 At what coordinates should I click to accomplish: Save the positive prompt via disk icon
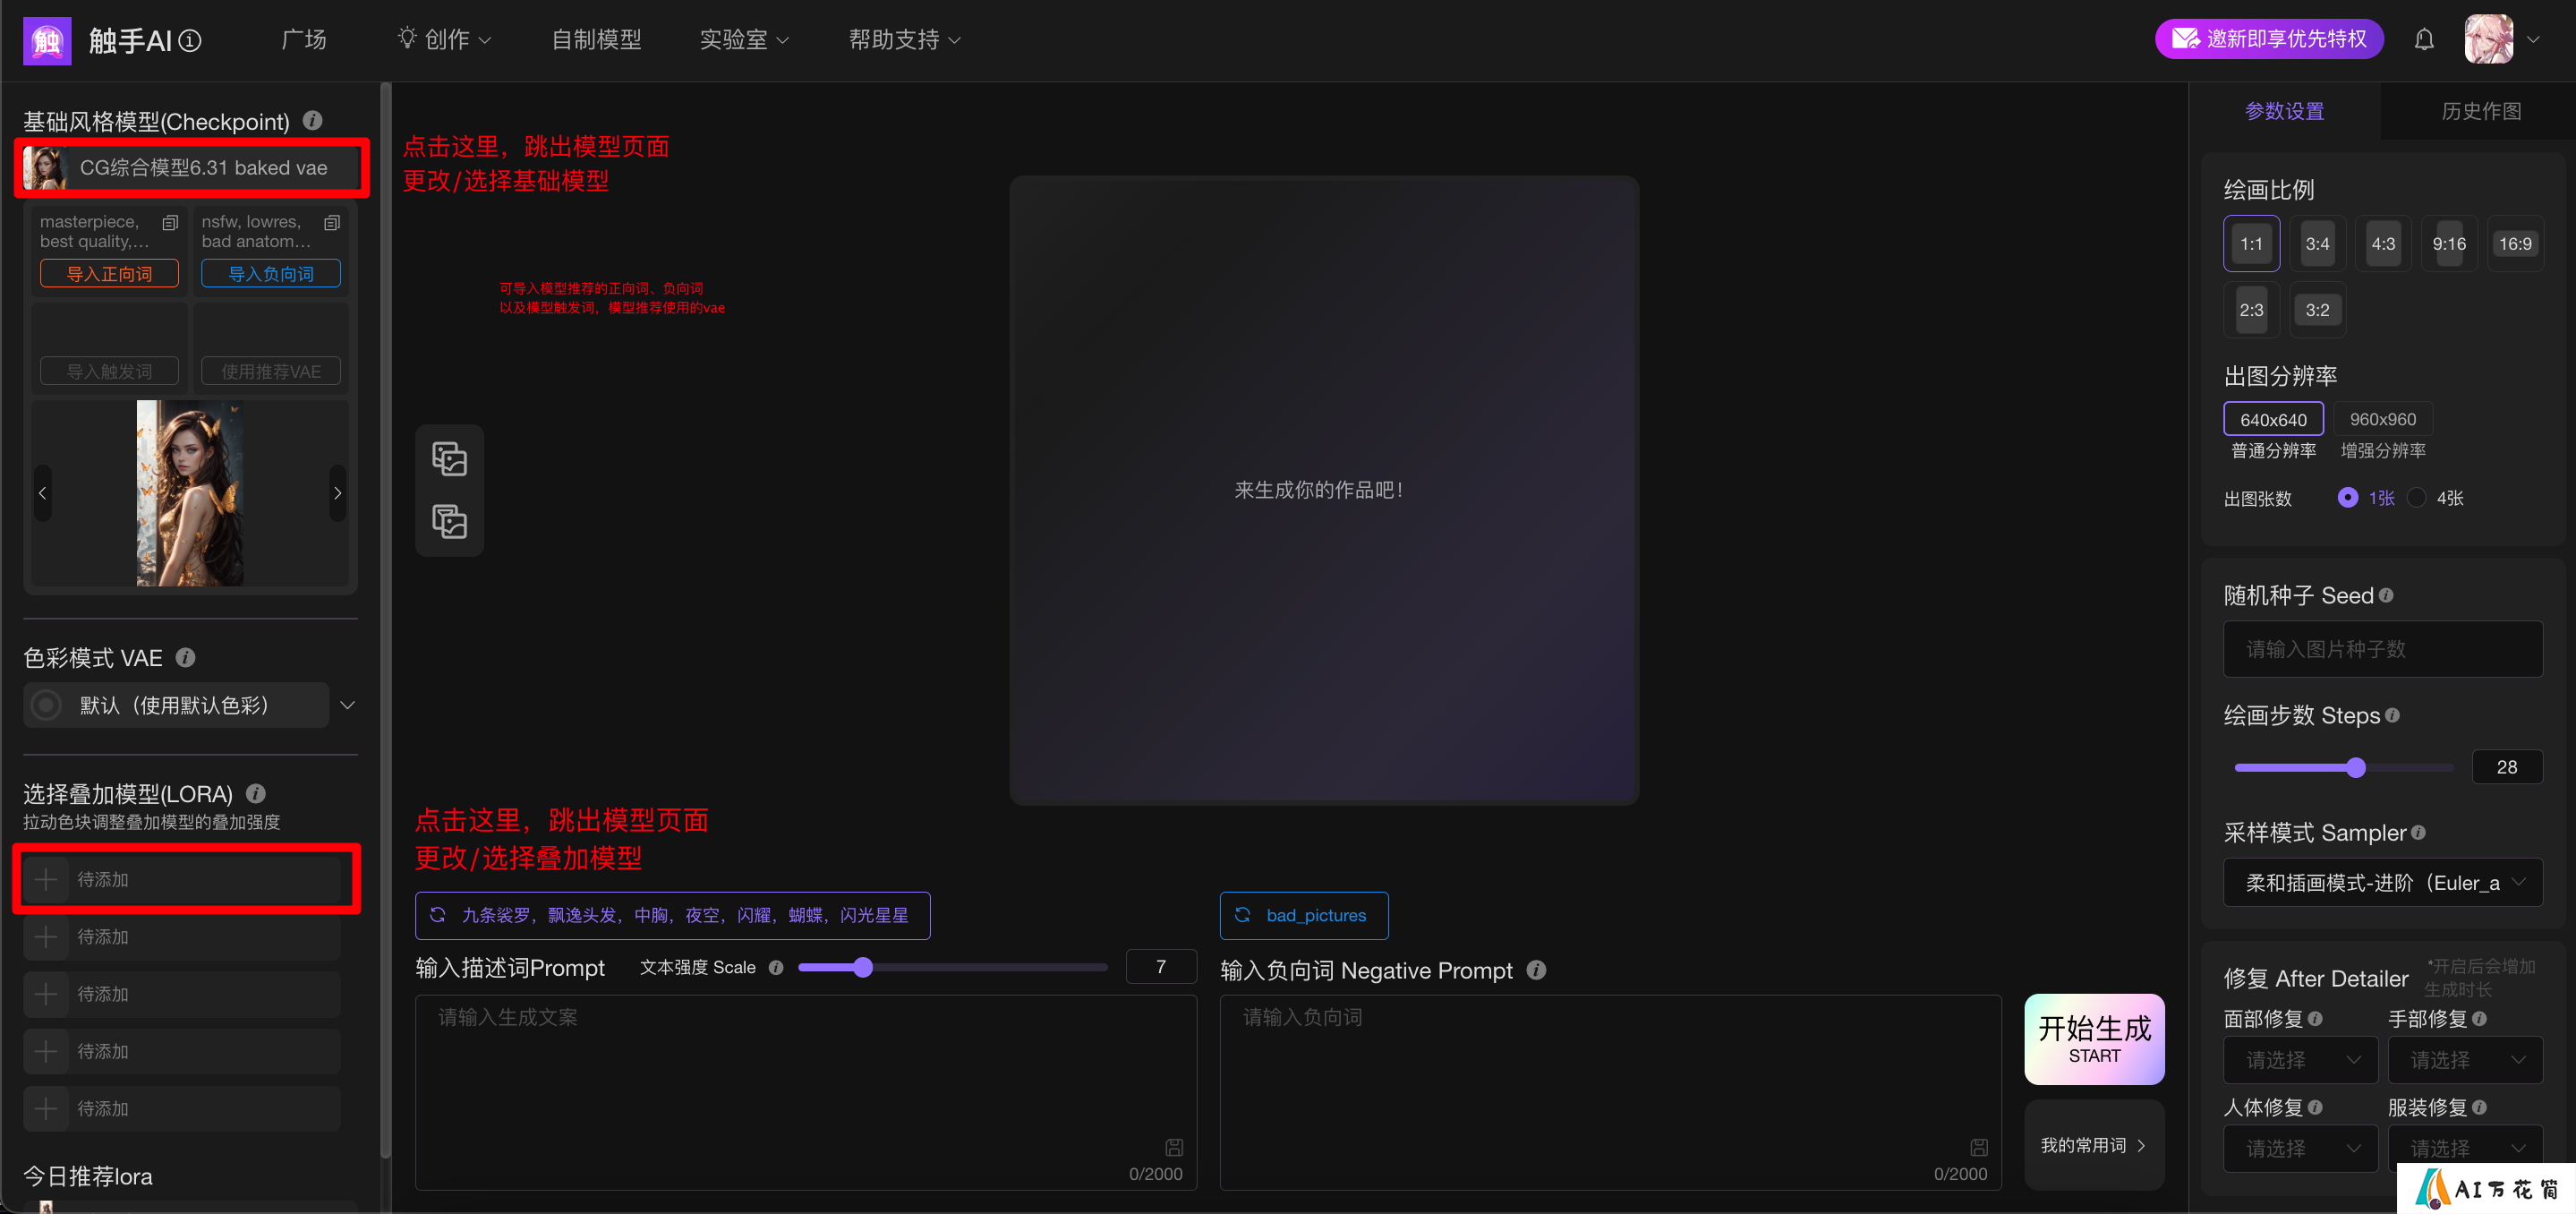pyautogui.click(x=1174, y=1147)
